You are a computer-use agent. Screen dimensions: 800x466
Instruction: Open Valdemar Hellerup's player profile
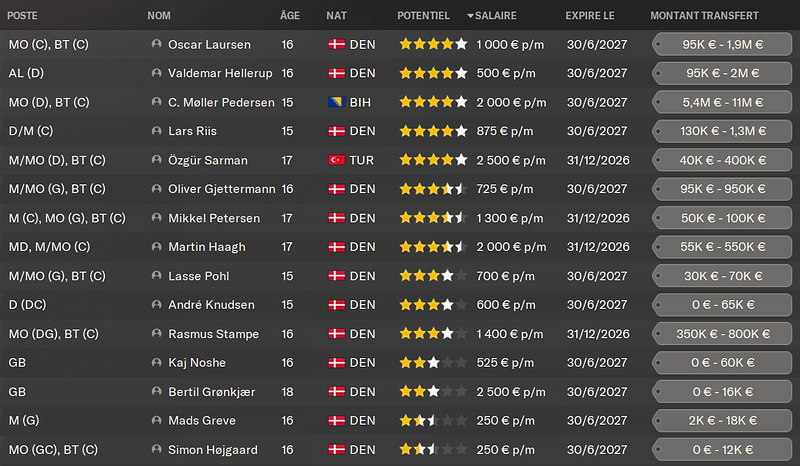220,74
